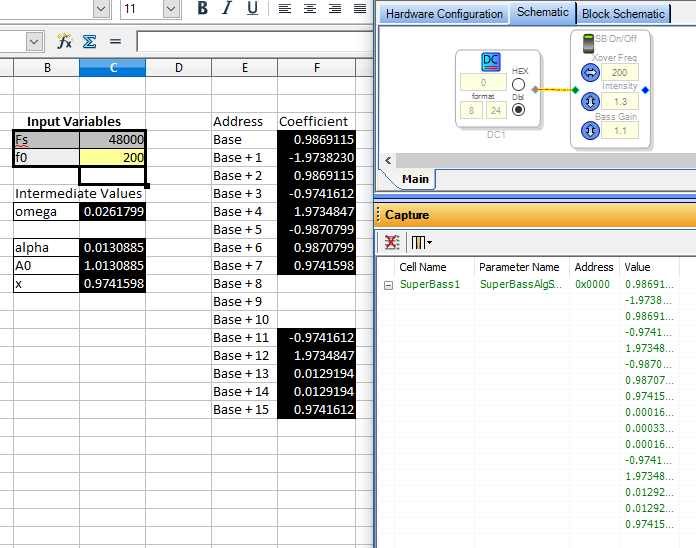Screen dimensions: 696x548
Task: Select the A0 value 1.0130885
Action: pyautogui.click(x=112, y=265)
